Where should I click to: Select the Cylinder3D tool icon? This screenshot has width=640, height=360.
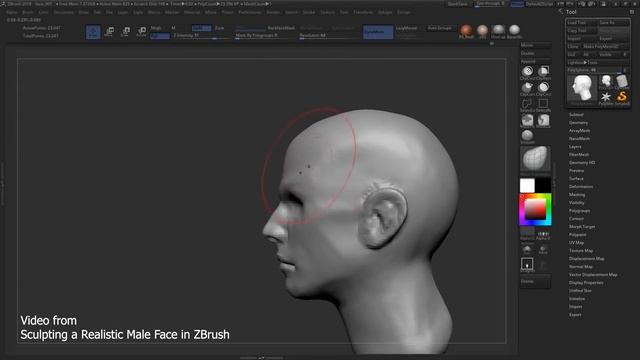point(622,82)
